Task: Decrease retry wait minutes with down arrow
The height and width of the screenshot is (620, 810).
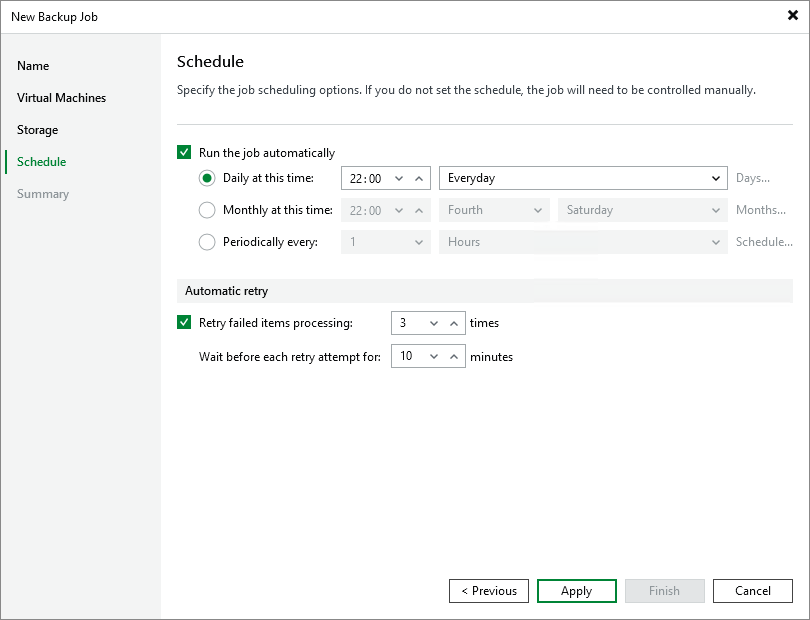Action: [x=434, y=357]
